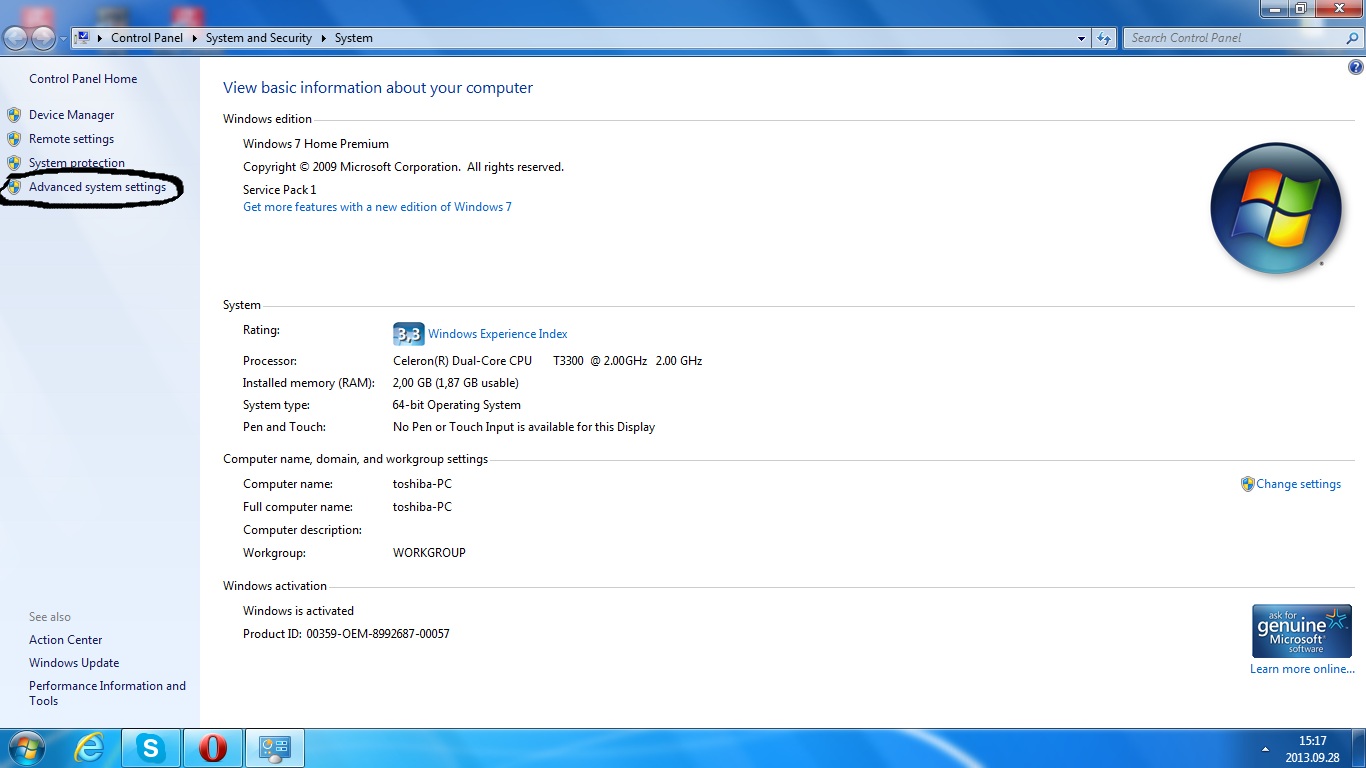Click shield icon beside System protection
This screenshot has width=1366, height=768.
[x=14, y=163]
